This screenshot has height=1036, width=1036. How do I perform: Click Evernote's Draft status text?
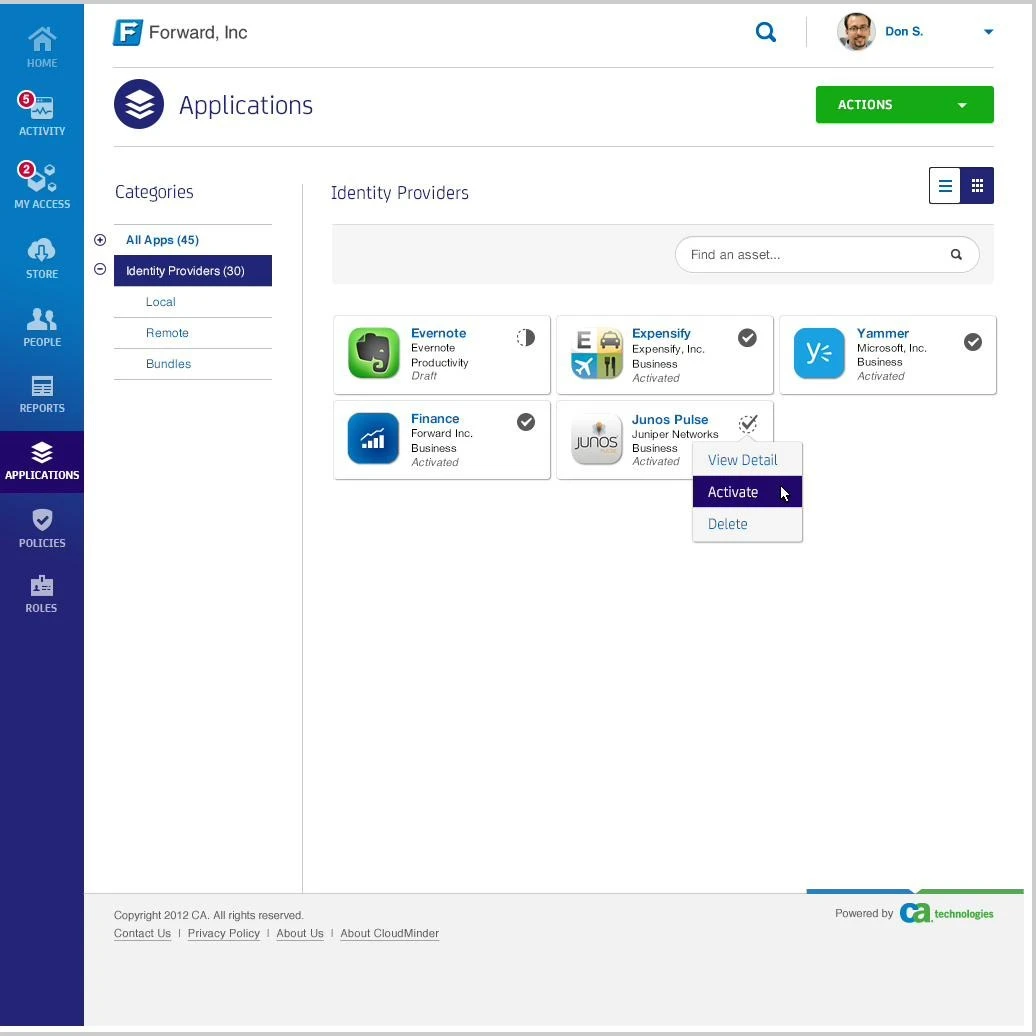(424, 375)
